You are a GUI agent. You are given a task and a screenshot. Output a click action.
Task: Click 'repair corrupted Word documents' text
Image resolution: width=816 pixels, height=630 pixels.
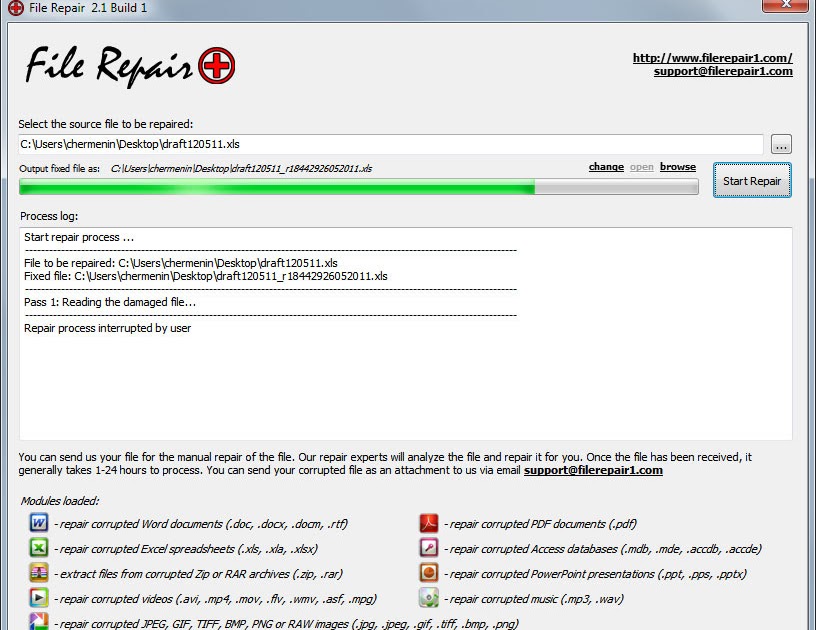tap(201, 524)
